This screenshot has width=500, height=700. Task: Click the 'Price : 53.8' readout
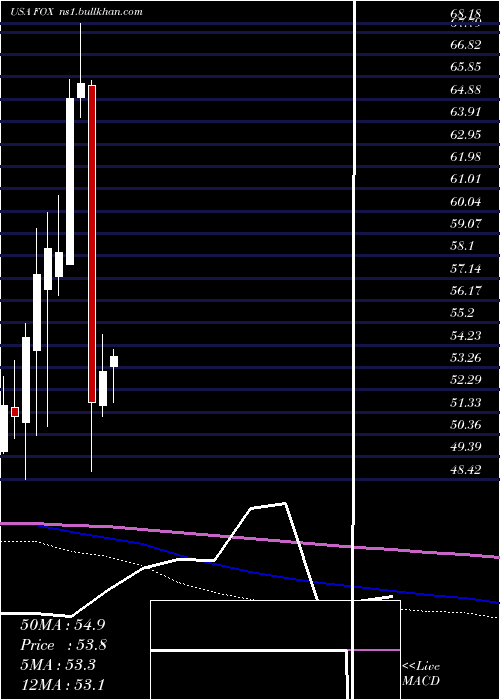click(x=63, y=645)
